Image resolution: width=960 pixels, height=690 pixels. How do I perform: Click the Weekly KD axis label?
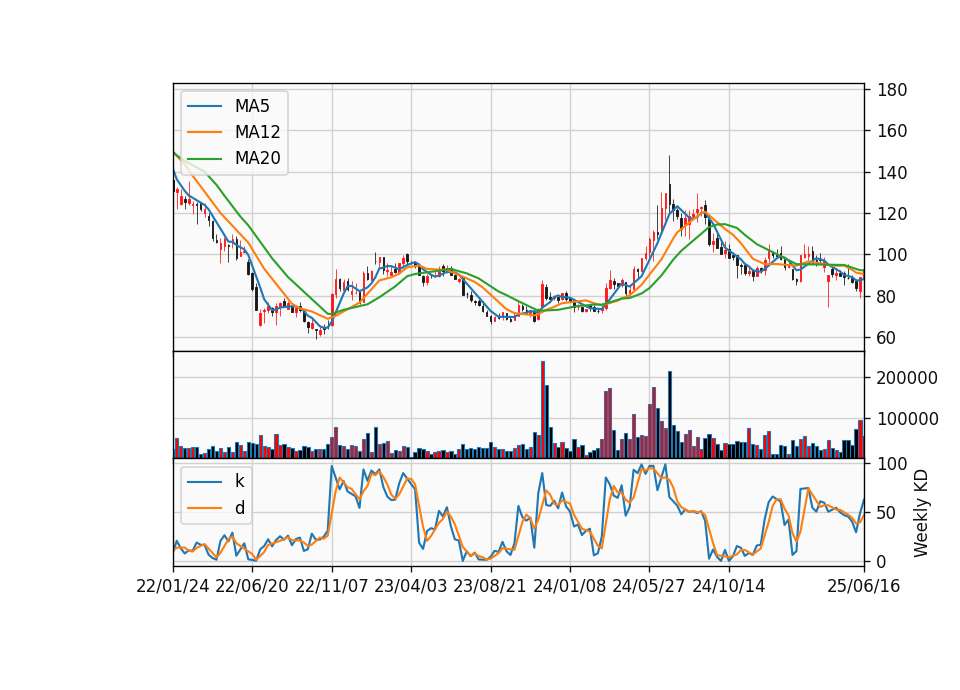[x=920, y=513]
